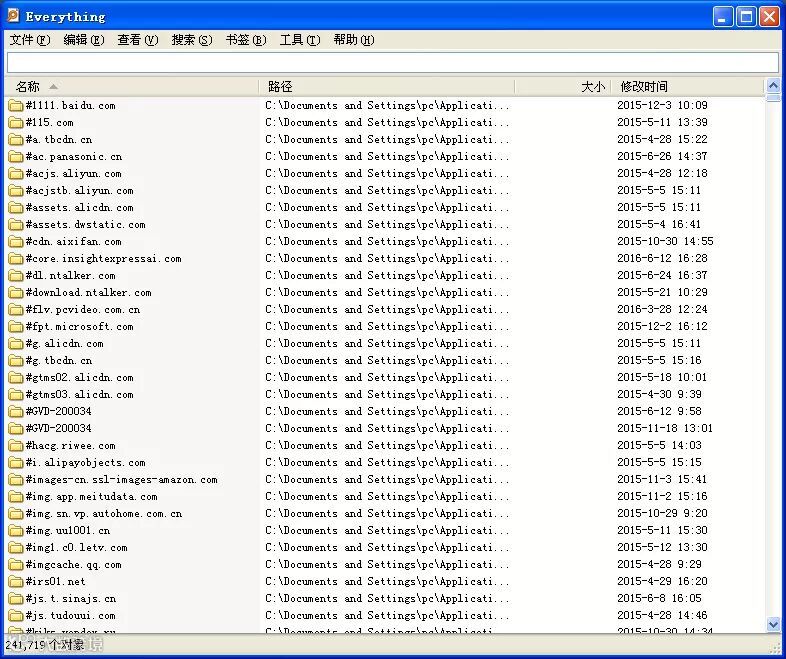The image size is (786, 659).
Task: Click the folder icon for #a.tbcdn.cn
Action: coord(16,139)
